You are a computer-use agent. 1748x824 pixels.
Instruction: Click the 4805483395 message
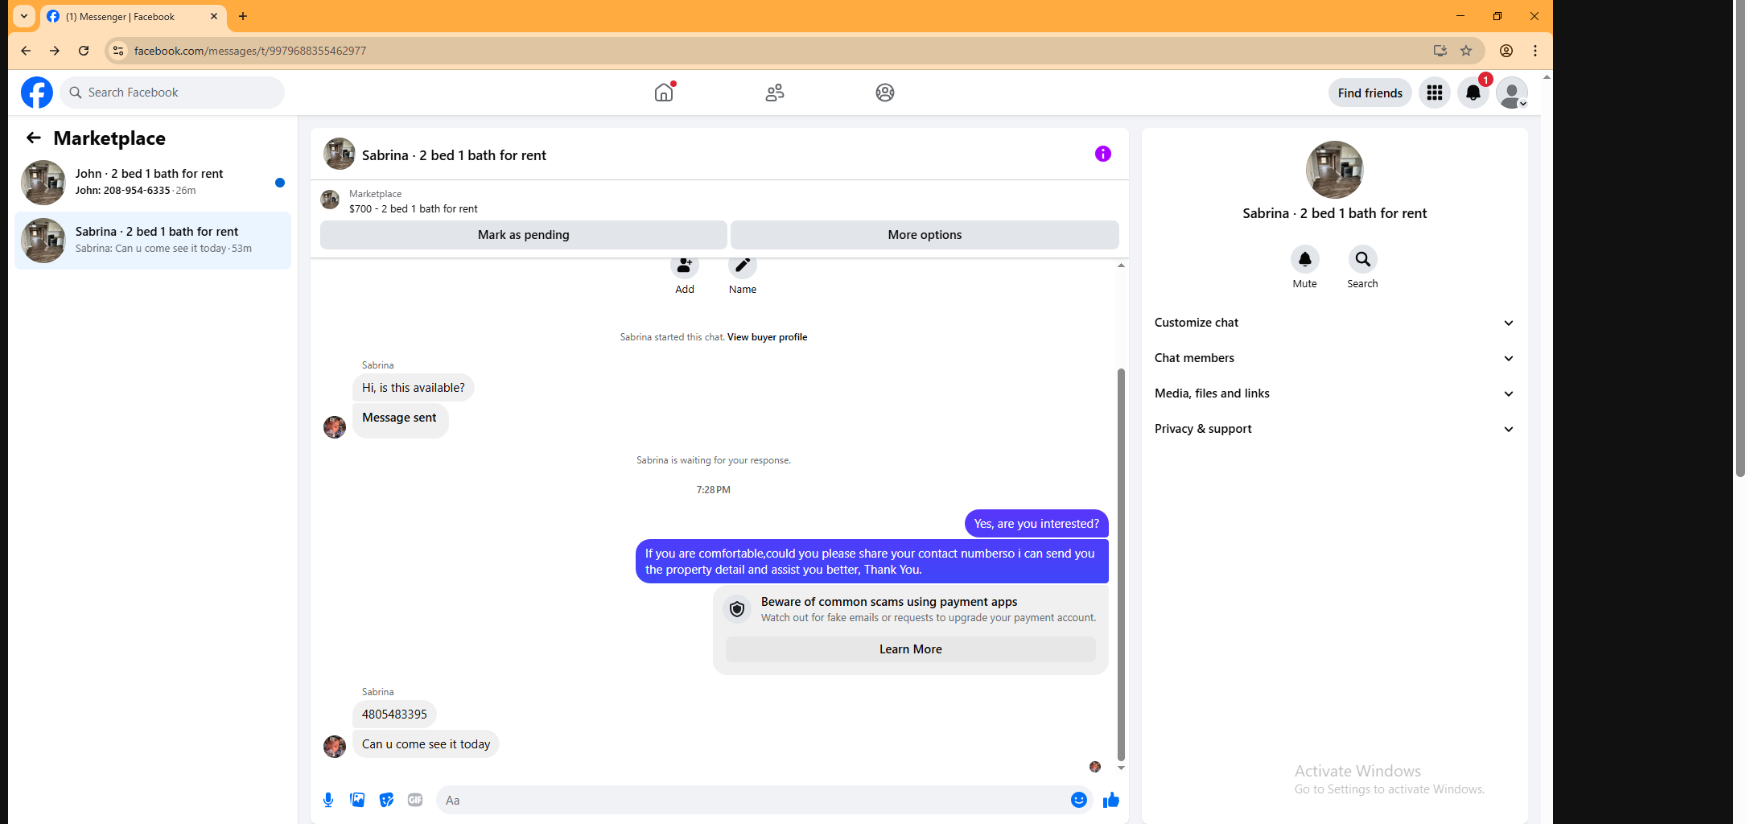tap(395, 714)
